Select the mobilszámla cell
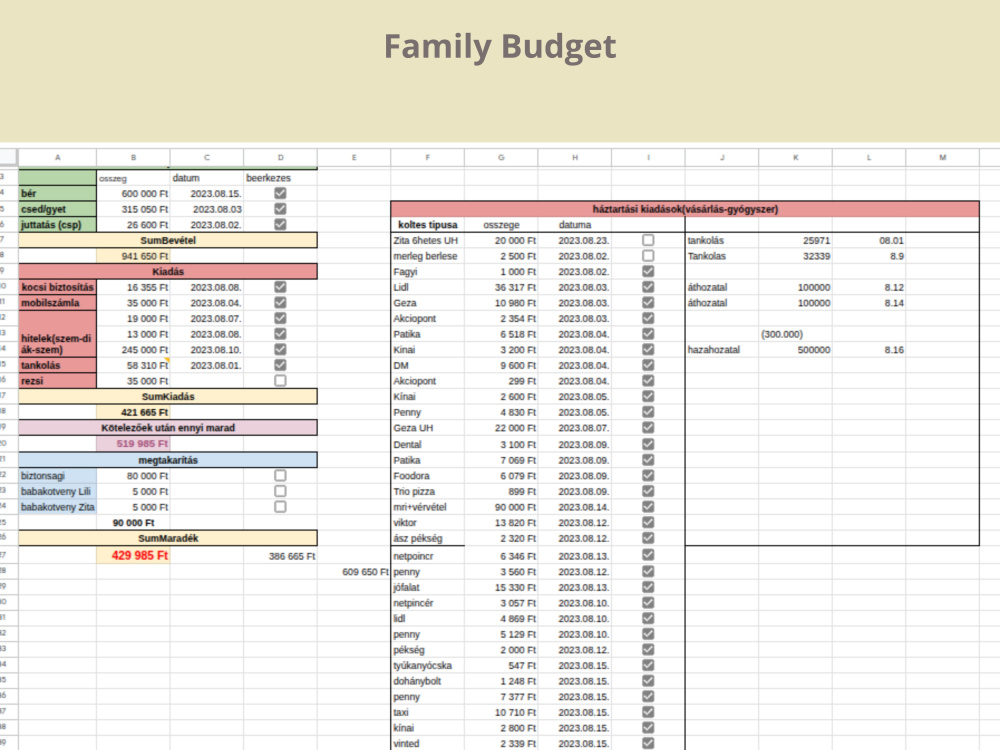The height and width of the screenshot is (750, 1000). 57,303
